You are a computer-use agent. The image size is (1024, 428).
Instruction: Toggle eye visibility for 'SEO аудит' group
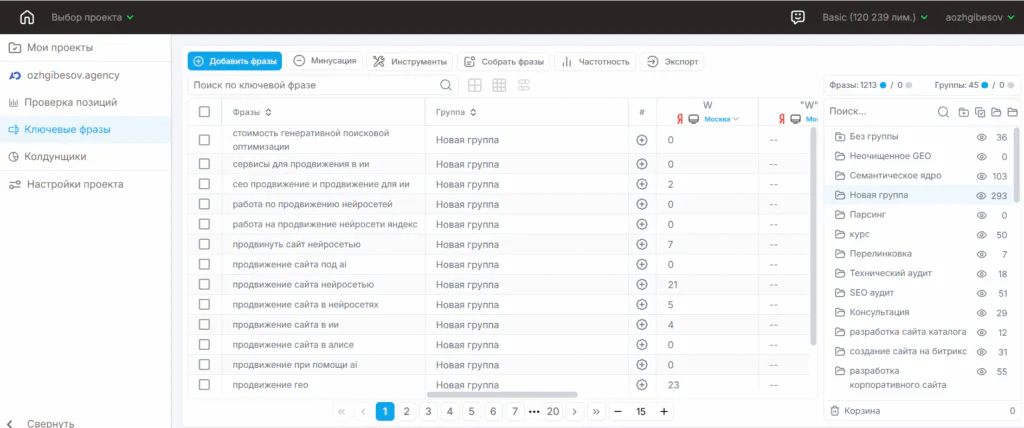point(981,293)
